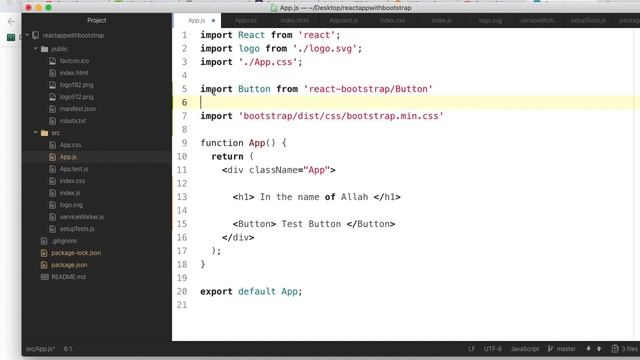The width and height of the screenshot is (640, 360).
Task: Click the 6:1 cursor position indicator
Action: coord(68,349)
